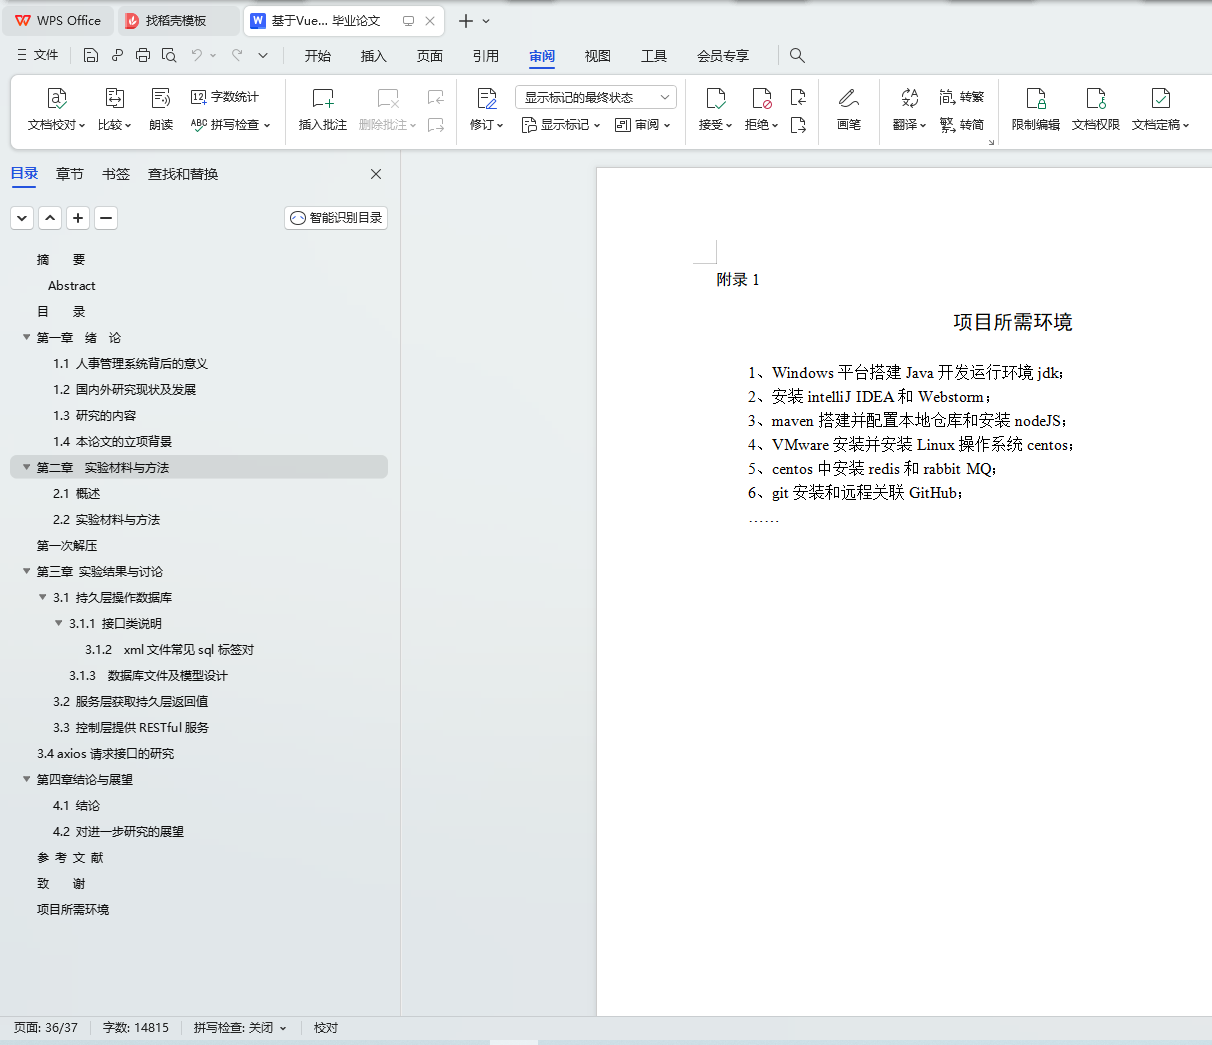Switch to the 开始 ribbon tab
Screen dimensions: 1212x1045
[318, 56]
